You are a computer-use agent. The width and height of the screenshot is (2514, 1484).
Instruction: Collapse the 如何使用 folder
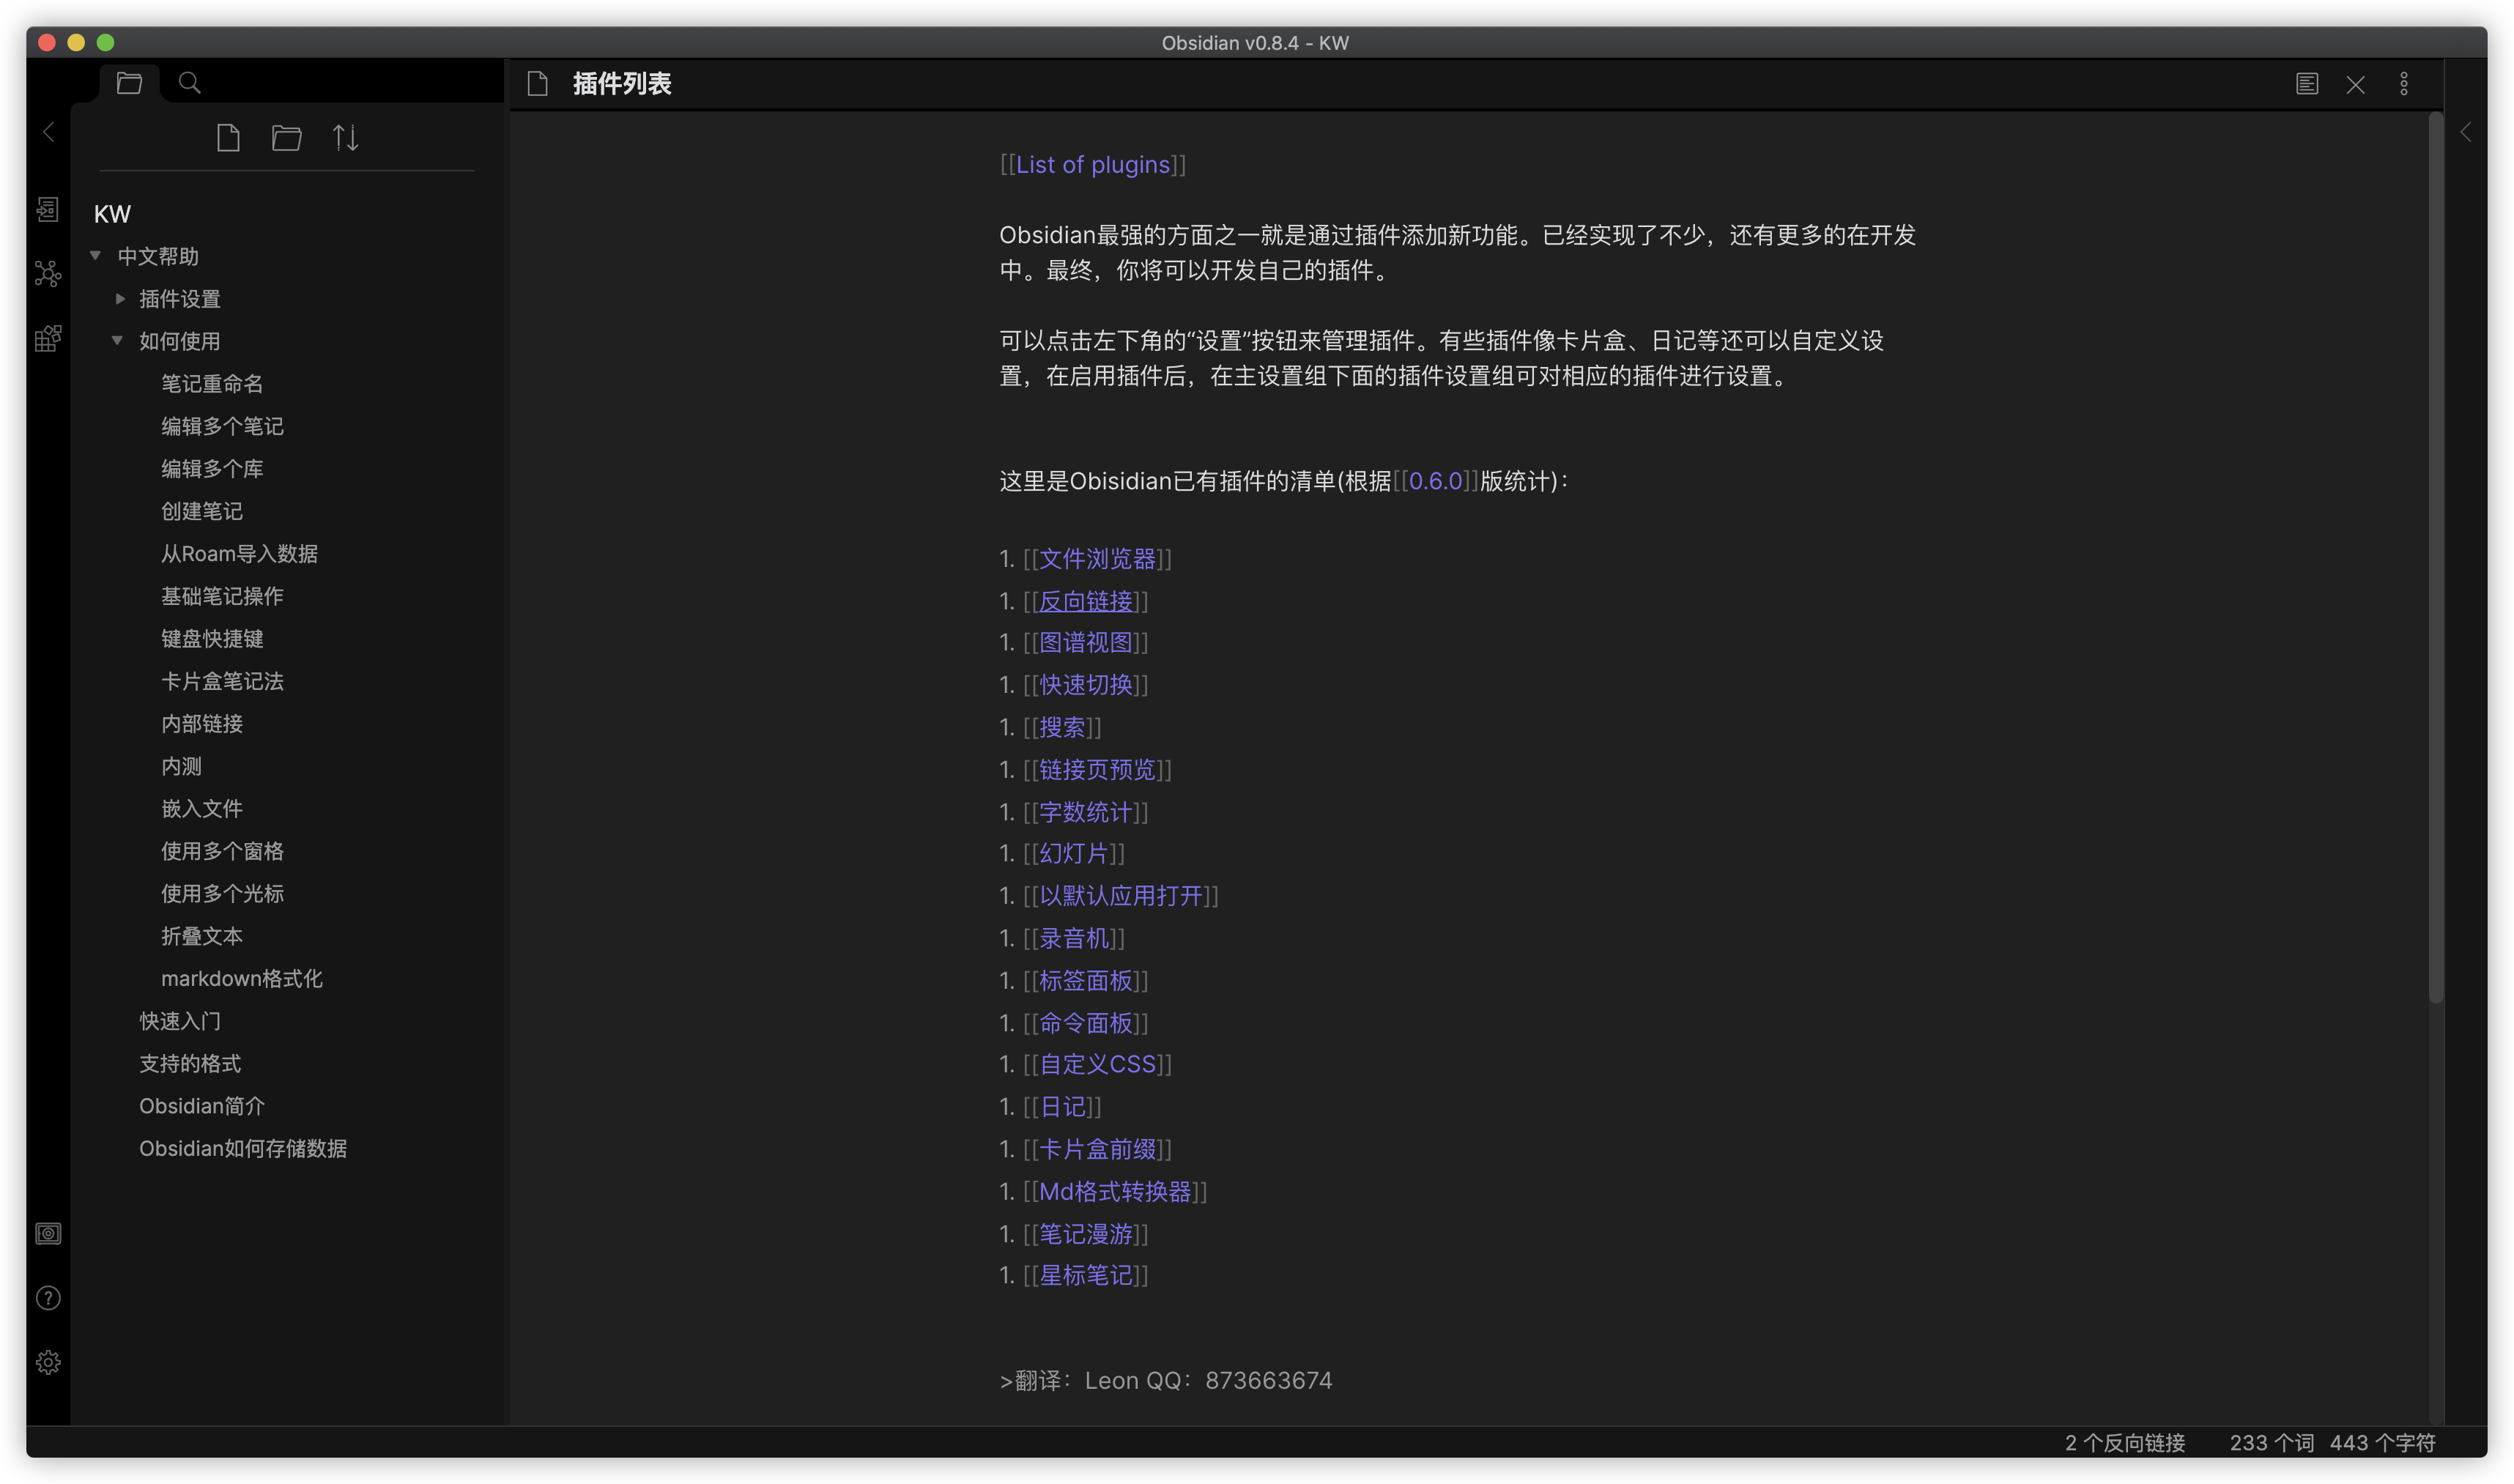[117, 341]
